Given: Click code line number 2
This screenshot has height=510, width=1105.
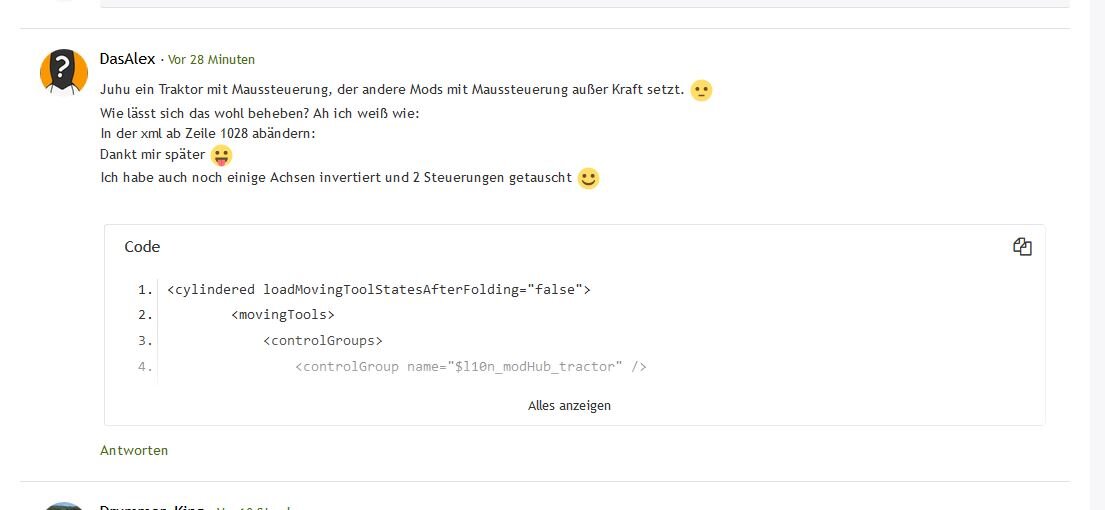Looking at the screenshot, I should point(146,315).
